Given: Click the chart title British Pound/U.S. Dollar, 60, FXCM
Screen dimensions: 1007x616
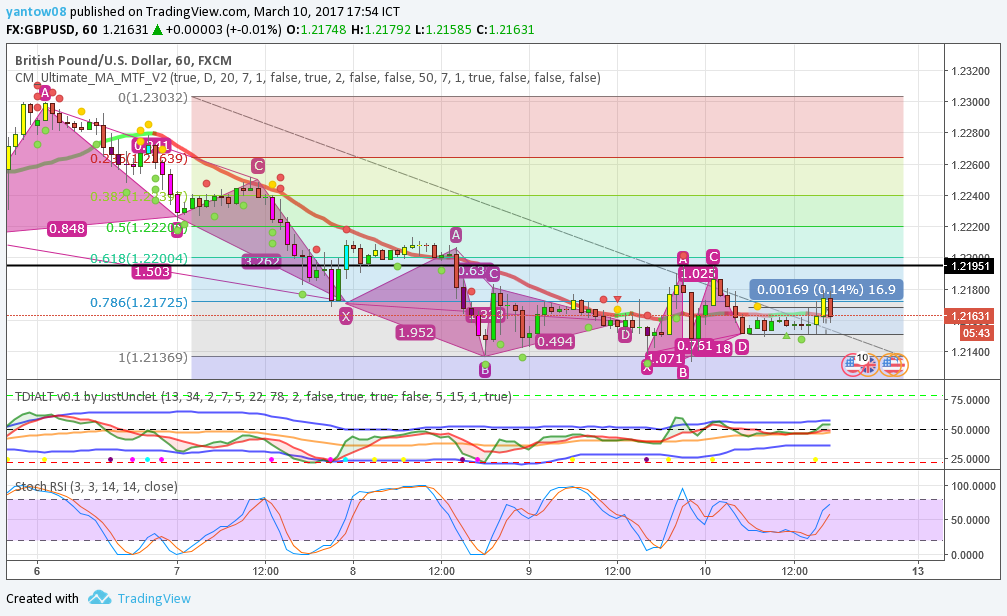Looking at the screenshot, I should click(x=123, y=60).
